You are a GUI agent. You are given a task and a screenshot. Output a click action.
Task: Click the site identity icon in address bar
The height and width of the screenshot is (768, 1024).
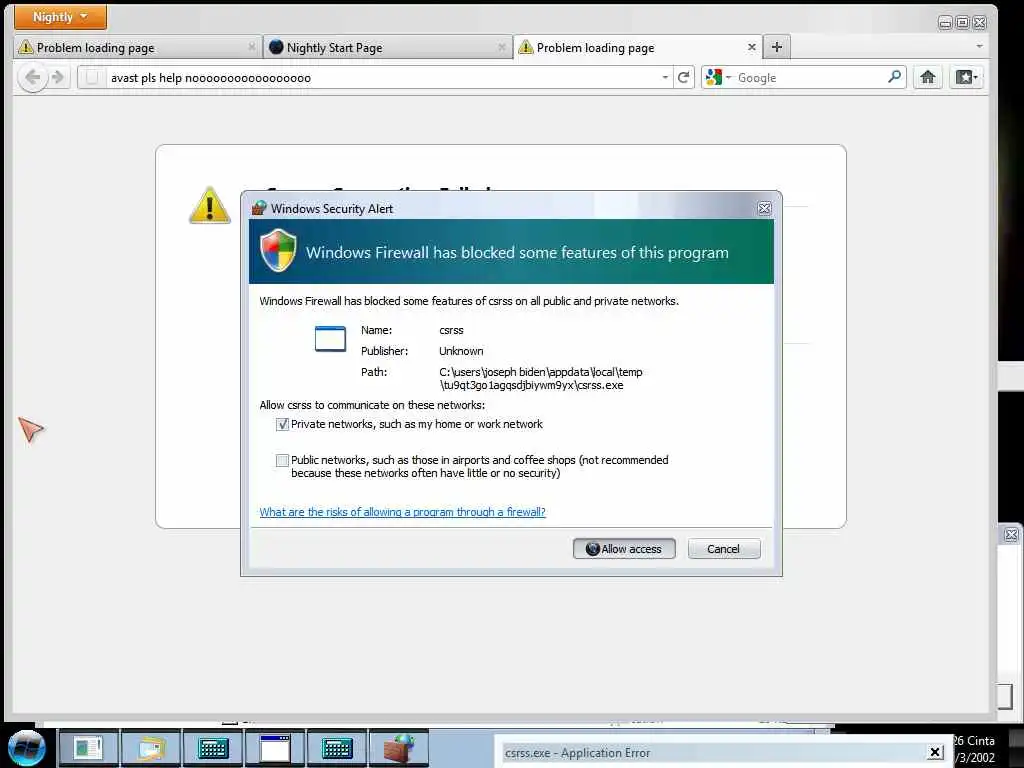[92, 78]
